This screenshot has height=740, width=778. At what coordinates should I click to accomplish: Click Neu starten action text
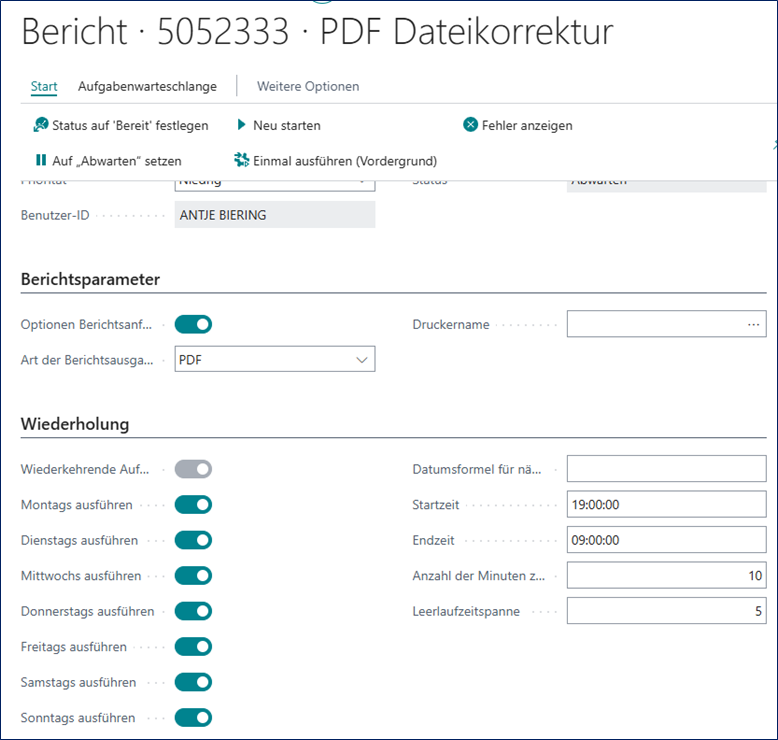click(x=287, y=126)
